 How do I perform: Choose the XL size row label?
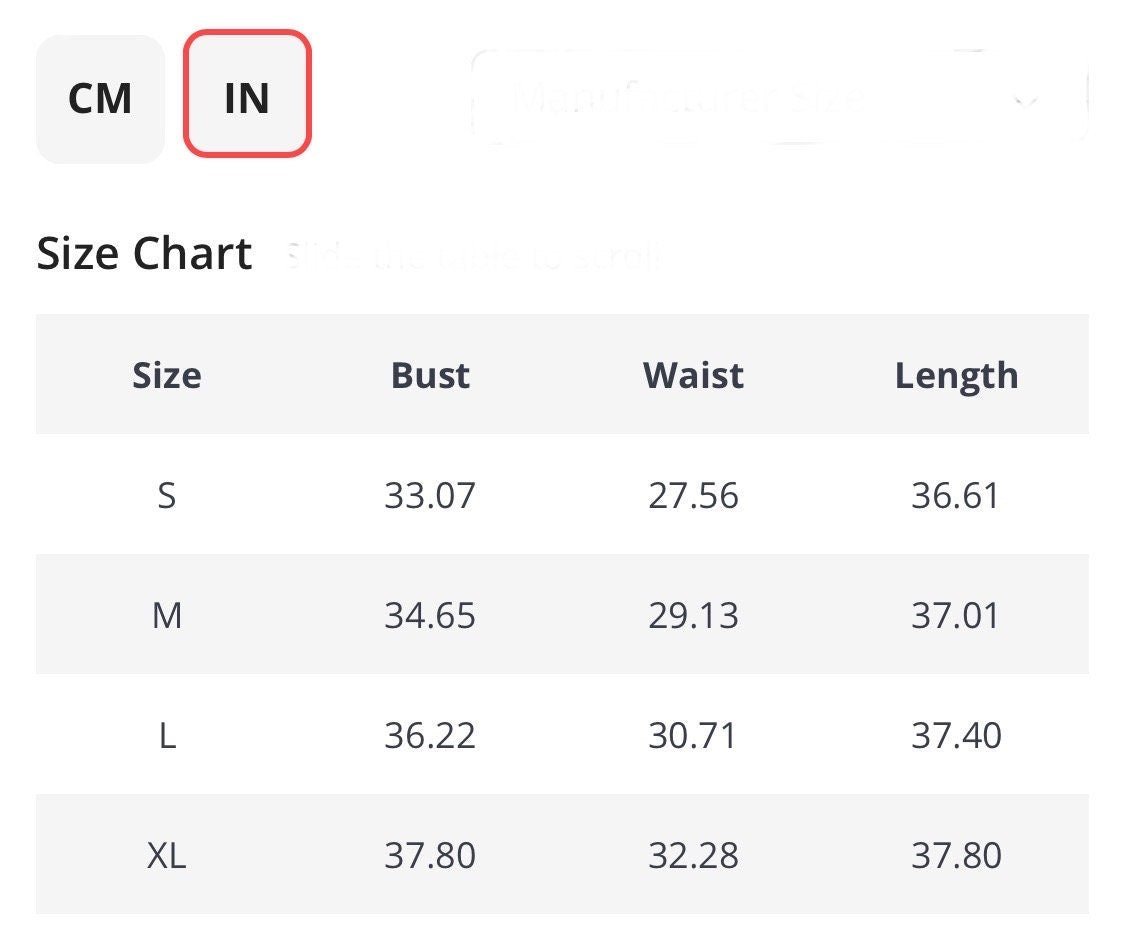coord(167,856)
